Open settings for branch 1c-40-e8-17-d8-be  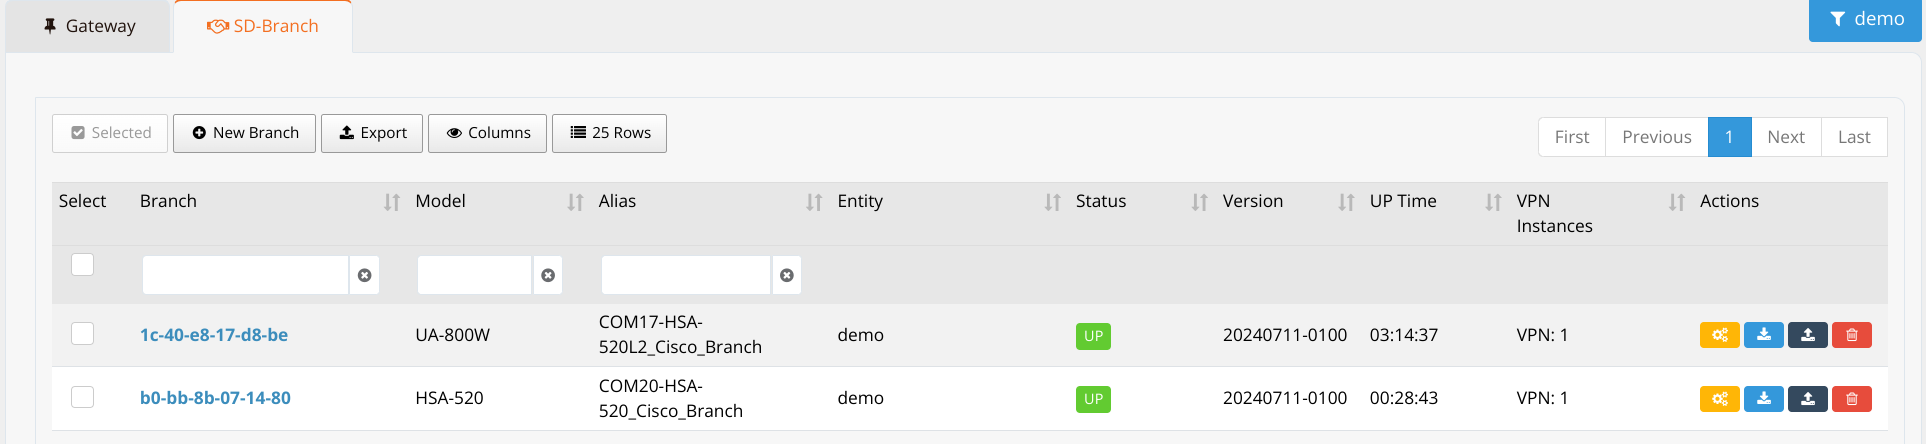click(x=1719, y=335)
